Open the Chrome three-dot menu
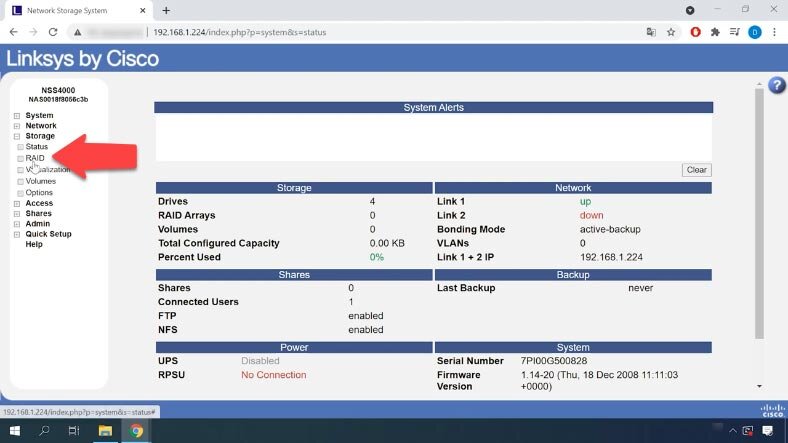This screenshot has height=443, width=788. coord(774,32)
